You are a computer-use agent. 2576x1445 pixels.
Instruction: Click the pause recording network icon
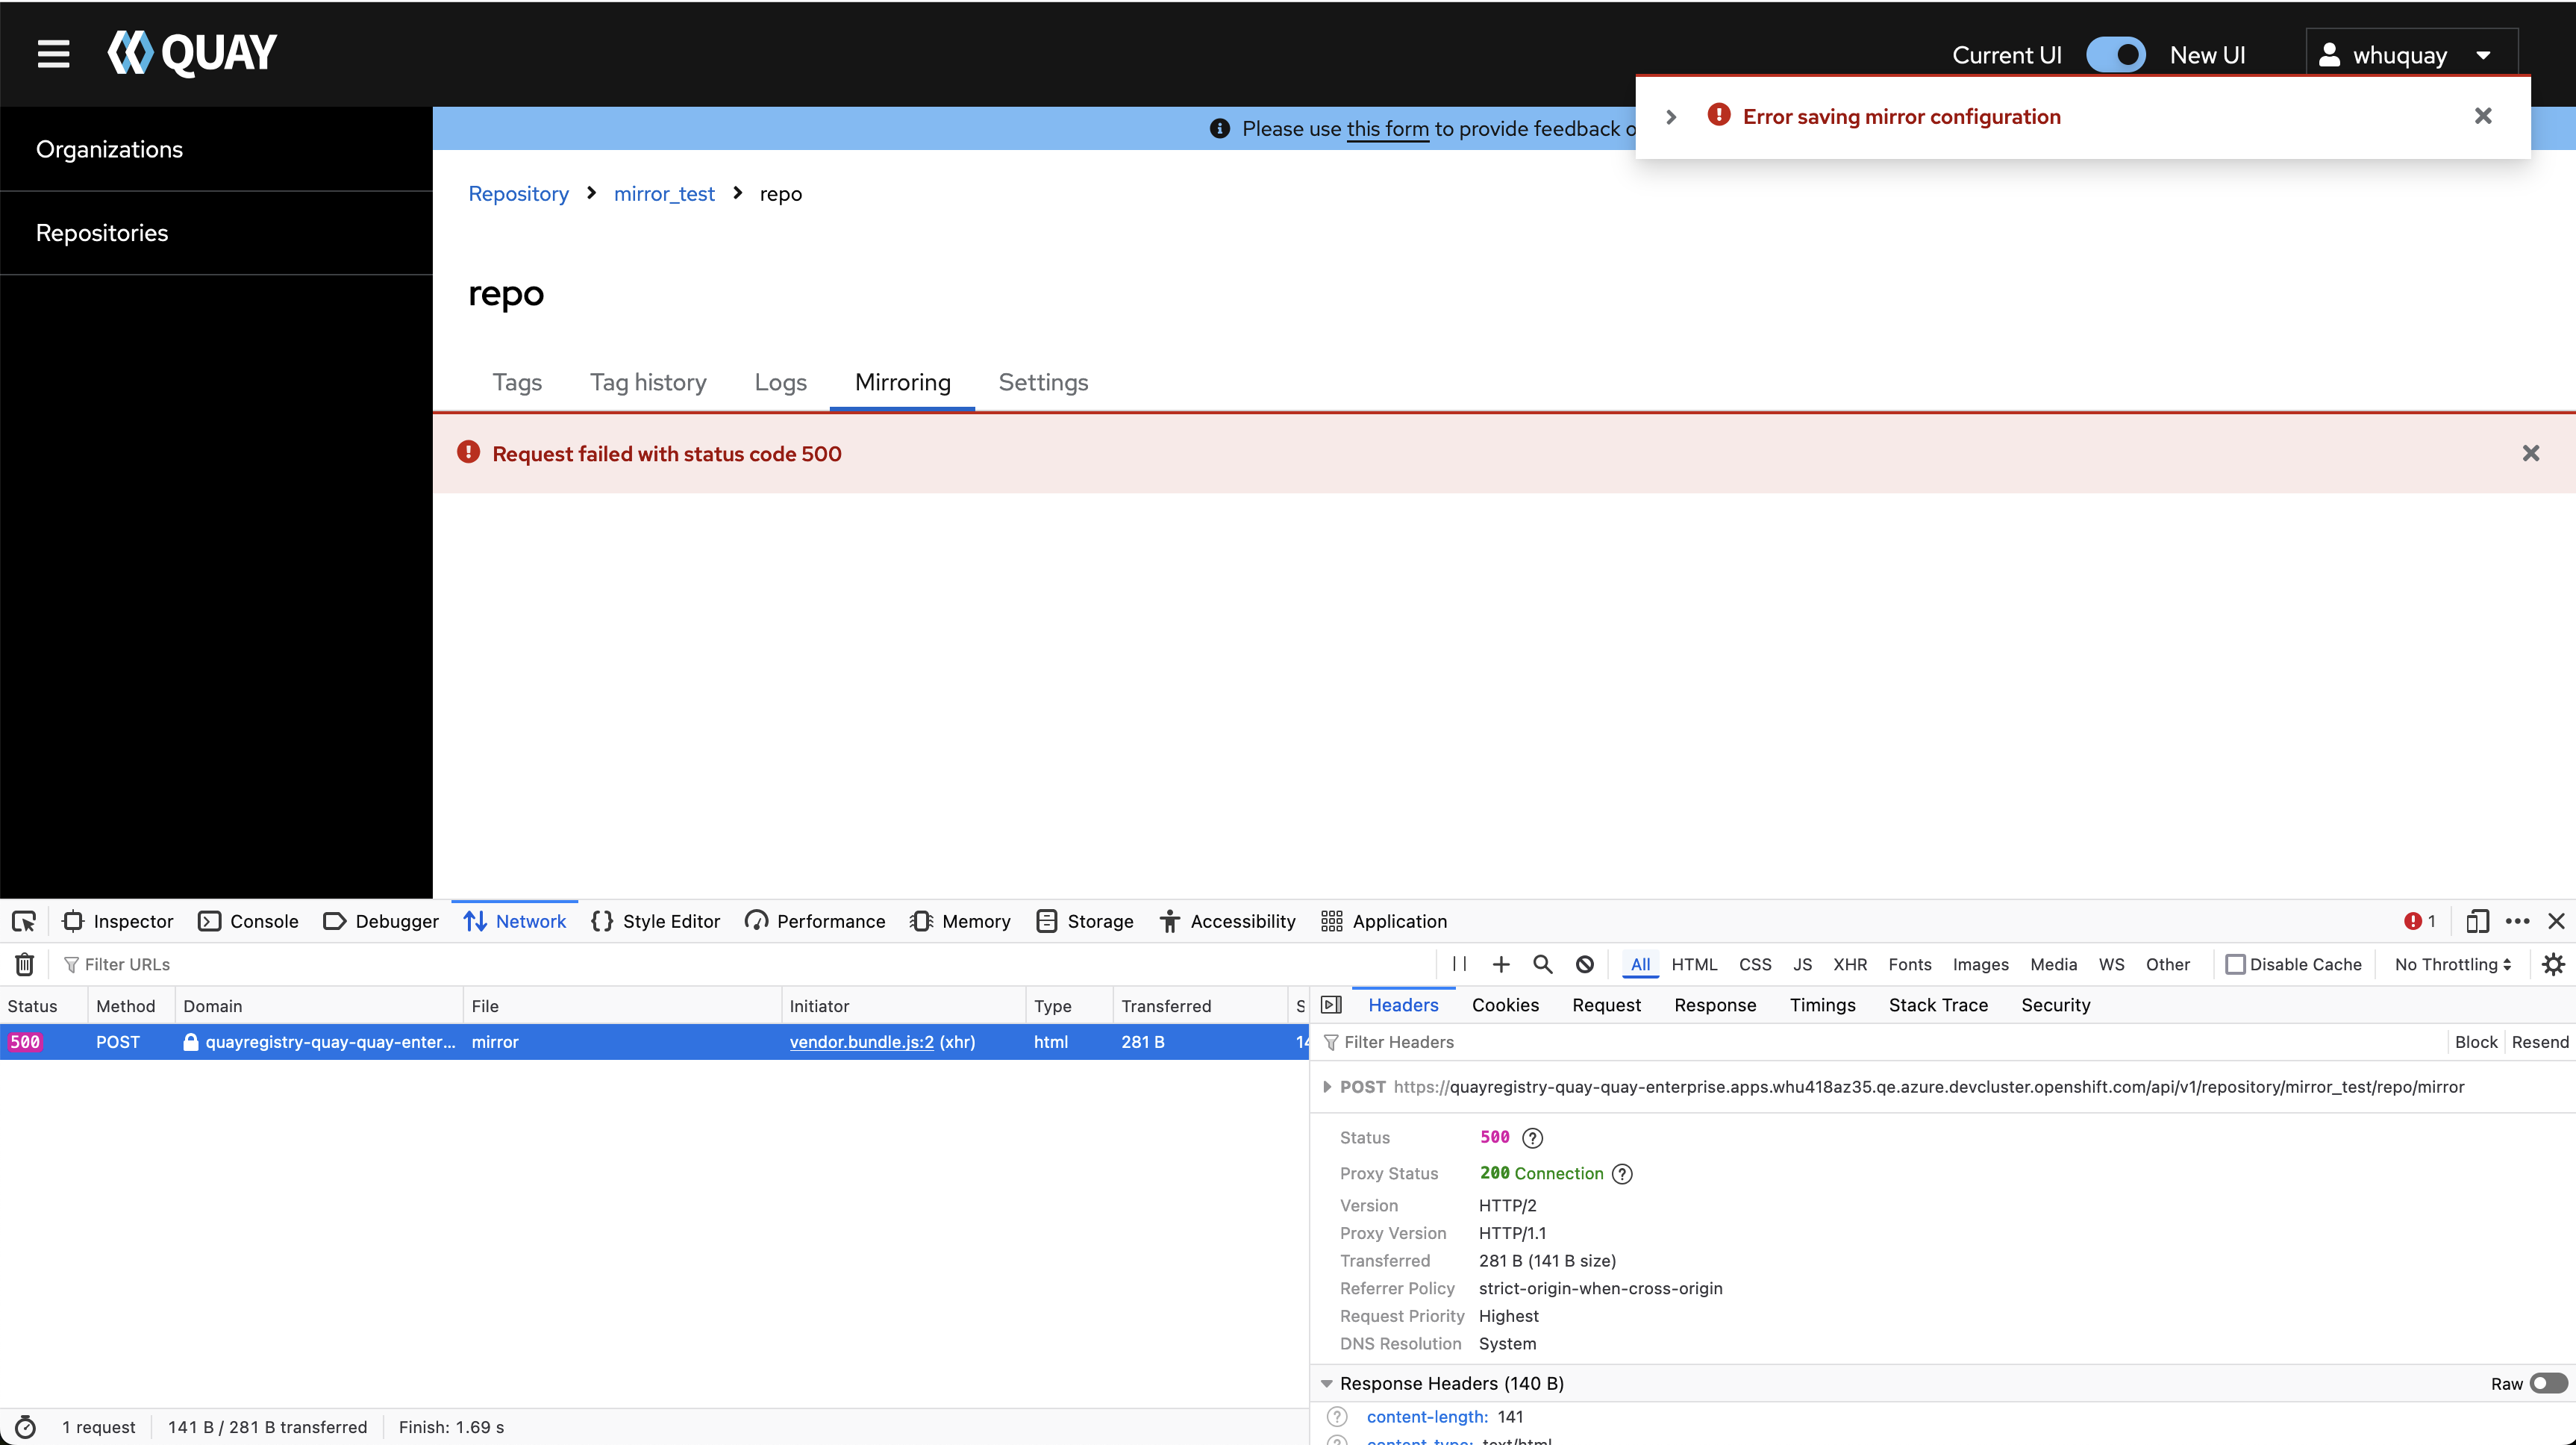1459,964
